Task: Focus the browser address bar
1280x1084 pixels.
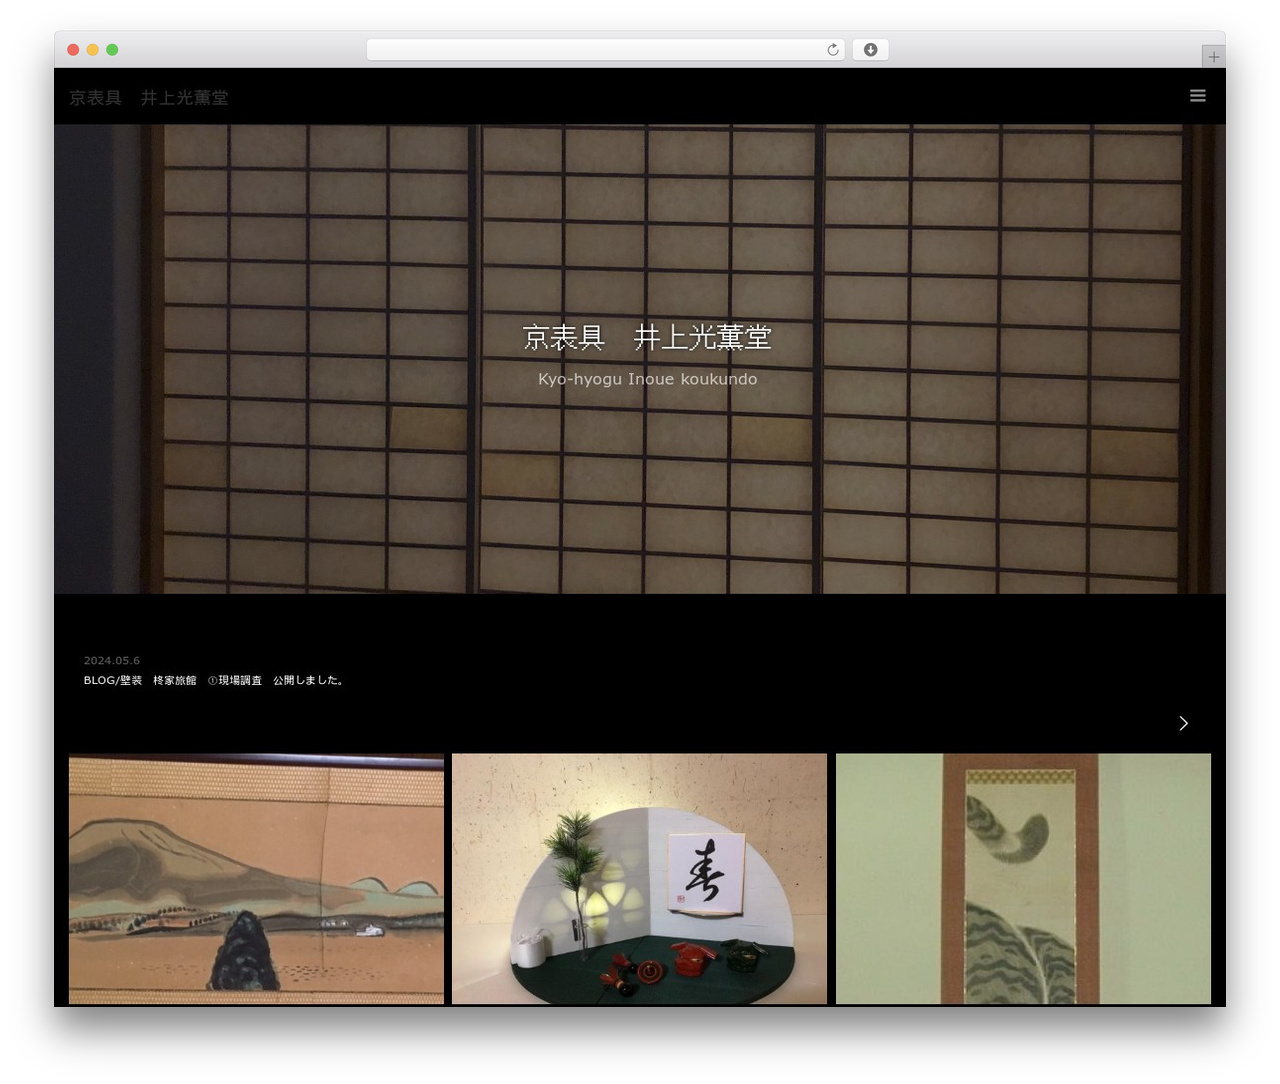Action: coord(605,50)
